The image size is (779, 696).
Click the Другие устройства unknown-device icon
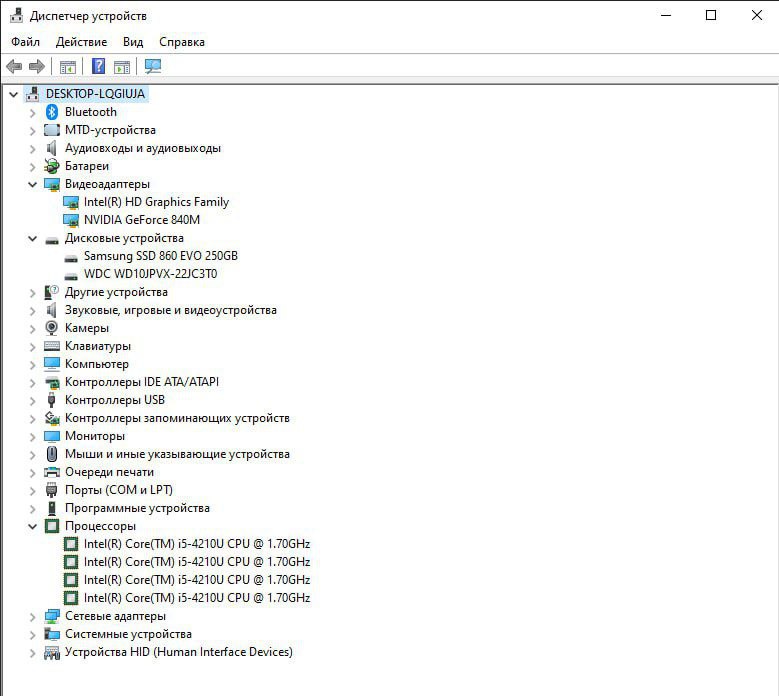click(52, 292)
